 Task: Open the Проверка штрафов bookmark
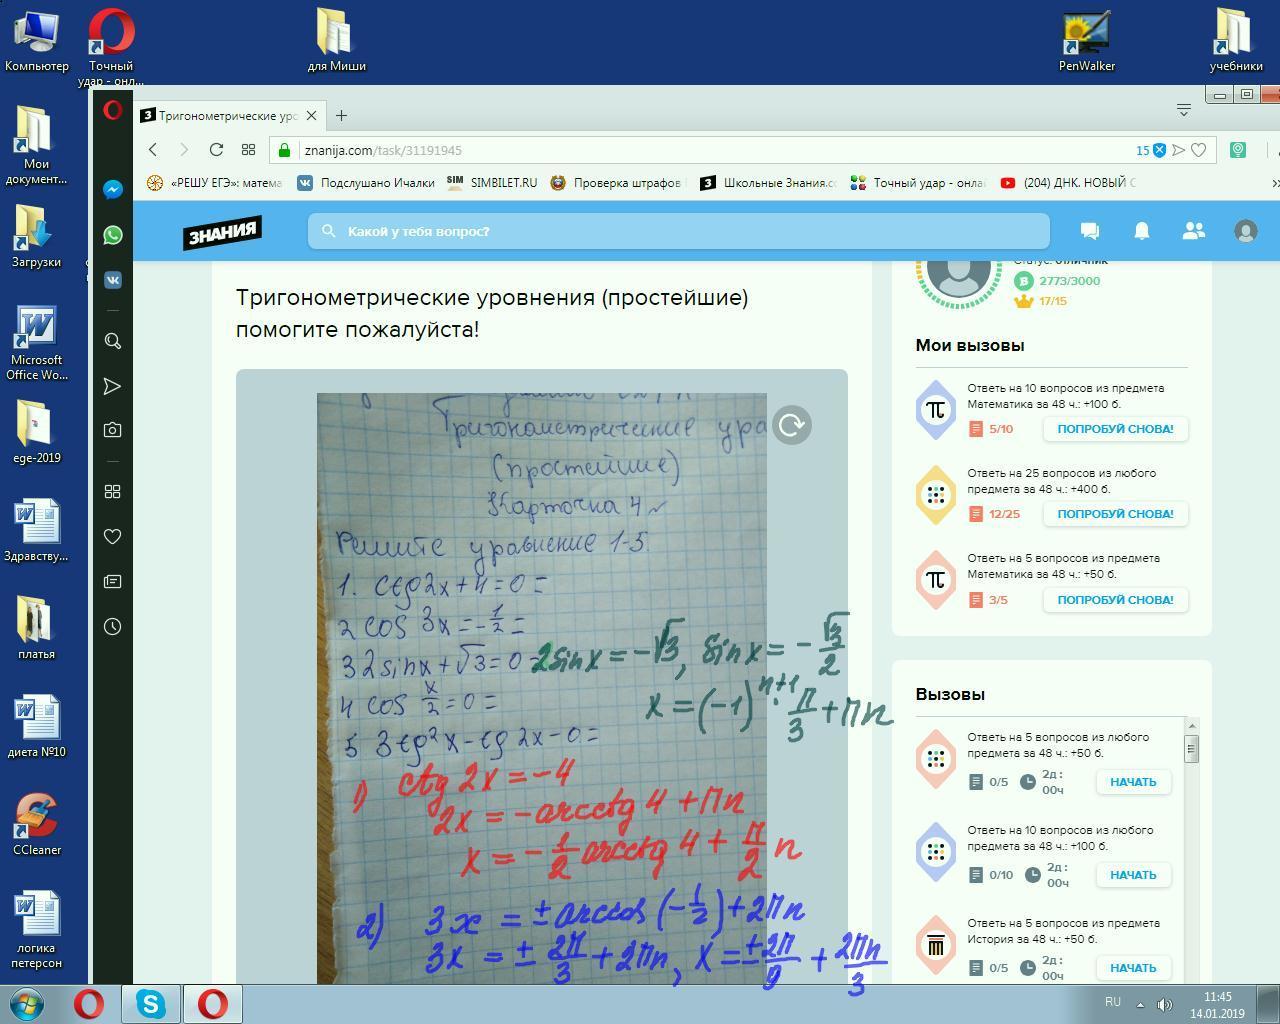(x=616, y=183)
